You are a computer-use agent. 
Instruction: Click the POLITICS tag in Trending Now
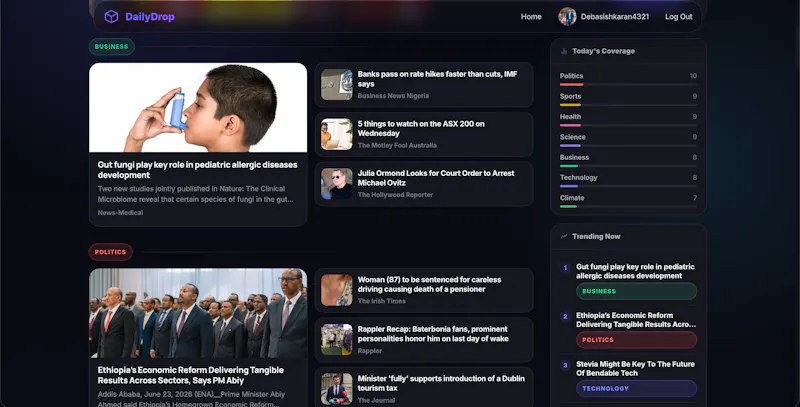(637, 340)
